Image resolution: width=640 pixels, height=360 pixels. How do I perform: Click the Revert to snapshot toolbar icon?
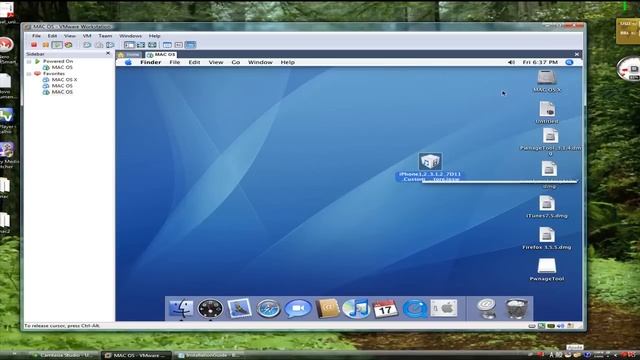click(99, 45)
